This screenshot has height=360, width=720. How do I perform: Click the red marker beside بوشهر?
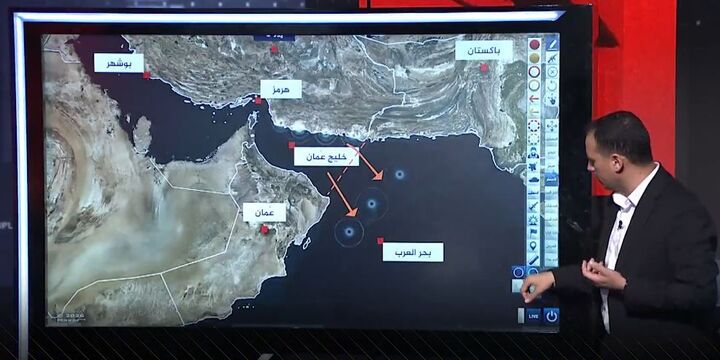coord(147,75)
